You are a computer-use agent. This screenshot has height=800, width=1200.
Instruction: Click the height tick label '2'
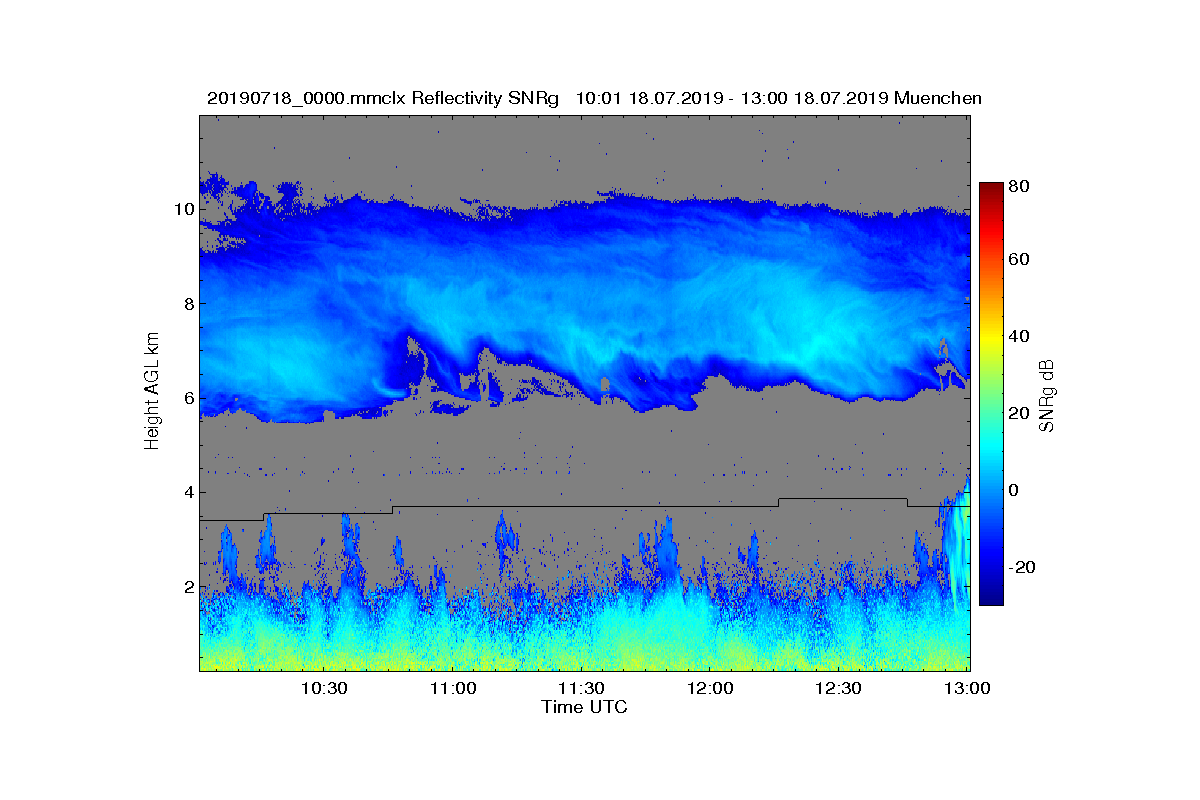[188, 586]
